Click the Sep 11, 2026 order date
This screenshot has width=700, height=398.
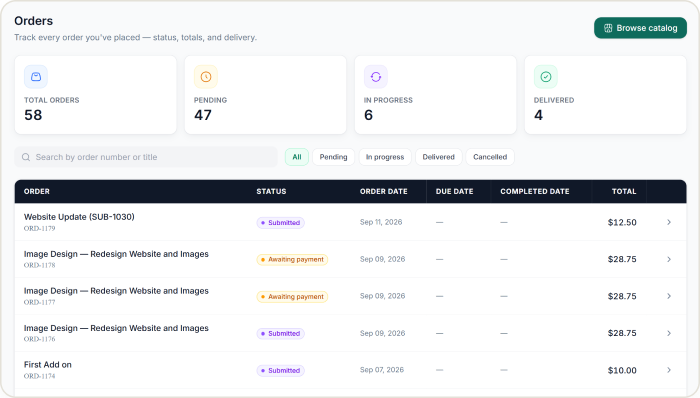pyautogui.click(x=381, y=222)
